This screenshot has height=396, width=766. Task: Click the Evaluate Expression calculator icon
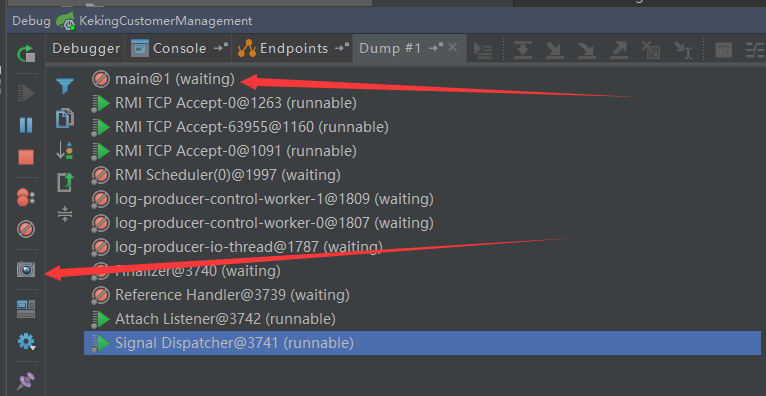[x=723, y=50]
